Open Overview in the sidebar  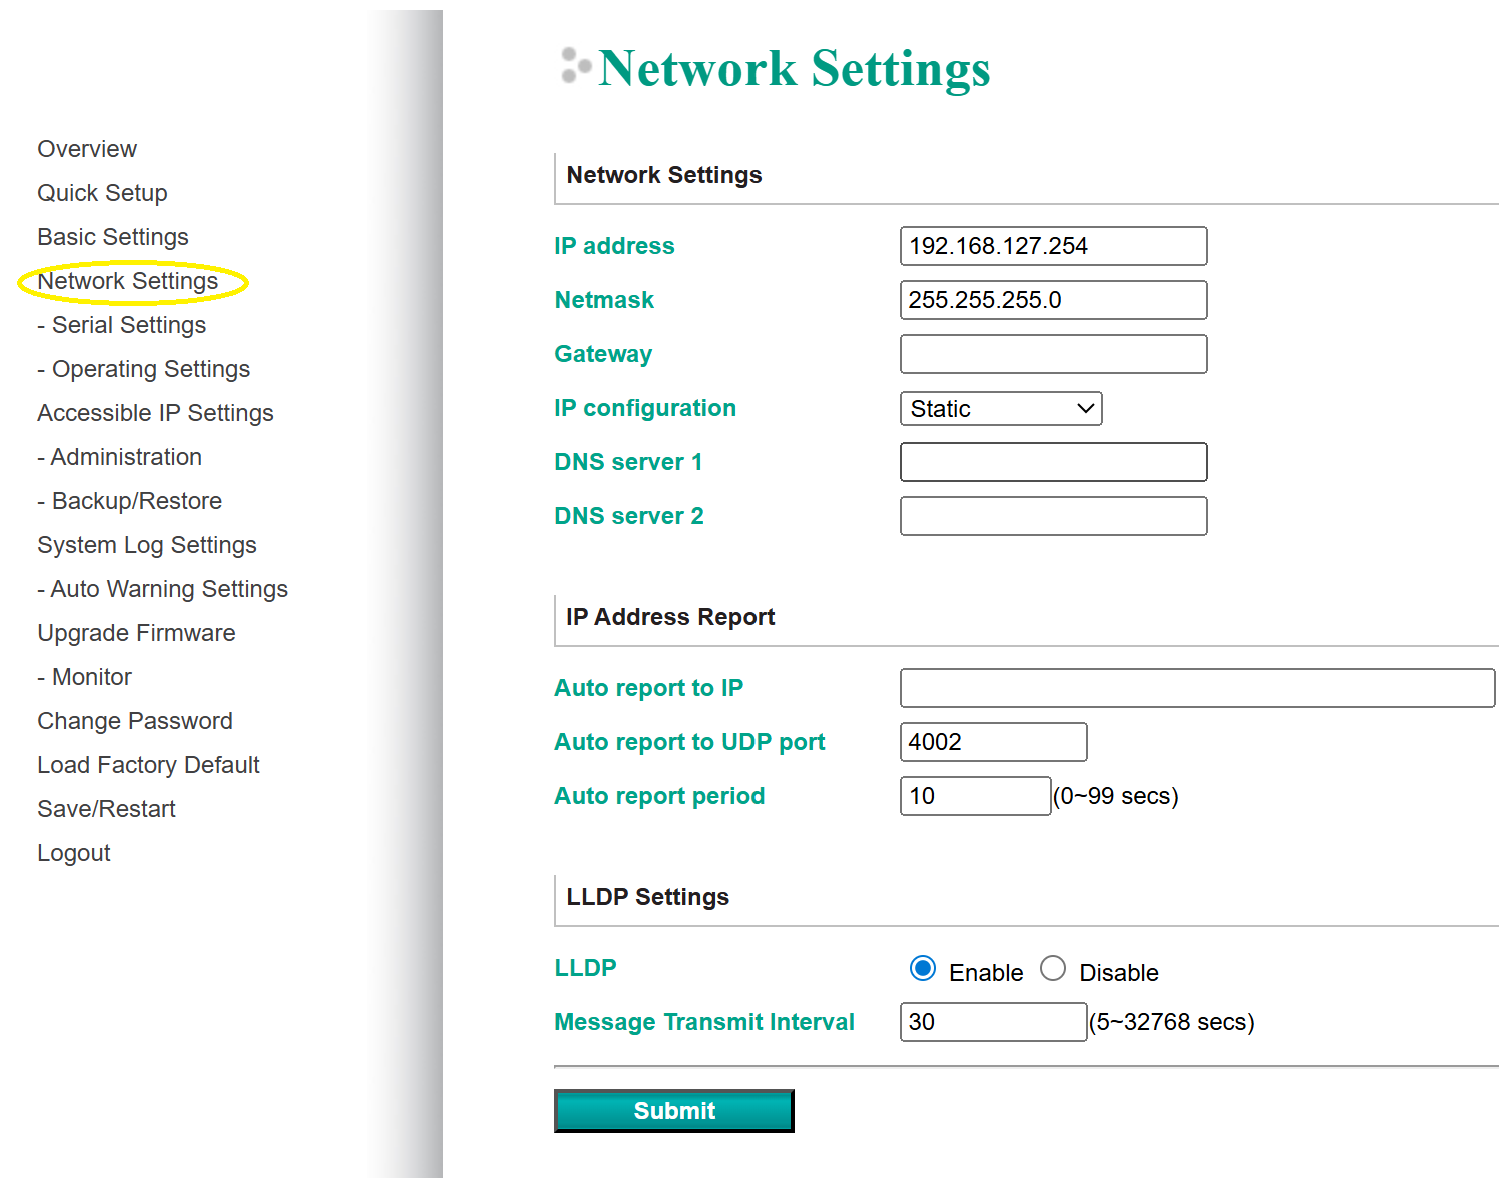coord(87,149)
